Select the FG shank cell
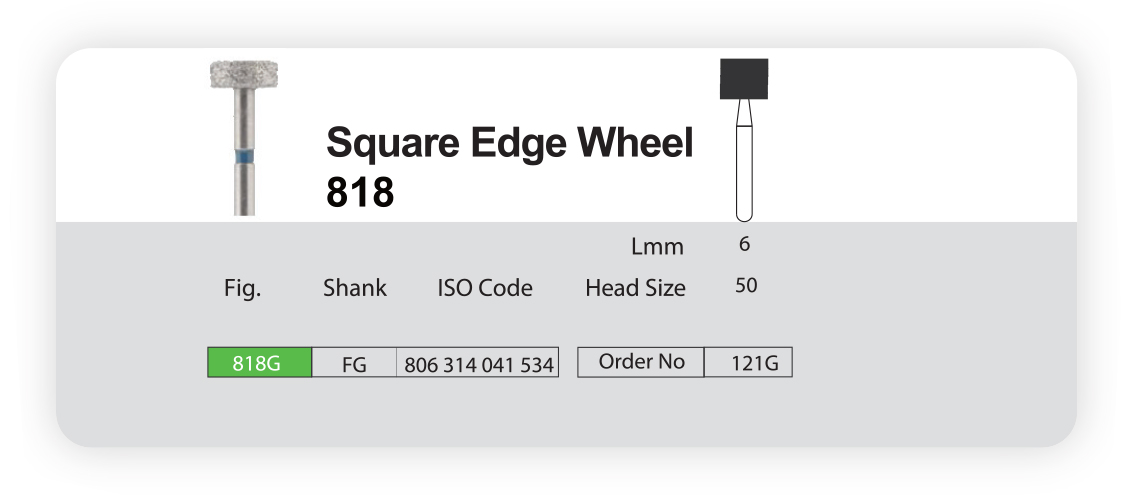The height and width of the screenshot is (495, 1136). [354, 364]
